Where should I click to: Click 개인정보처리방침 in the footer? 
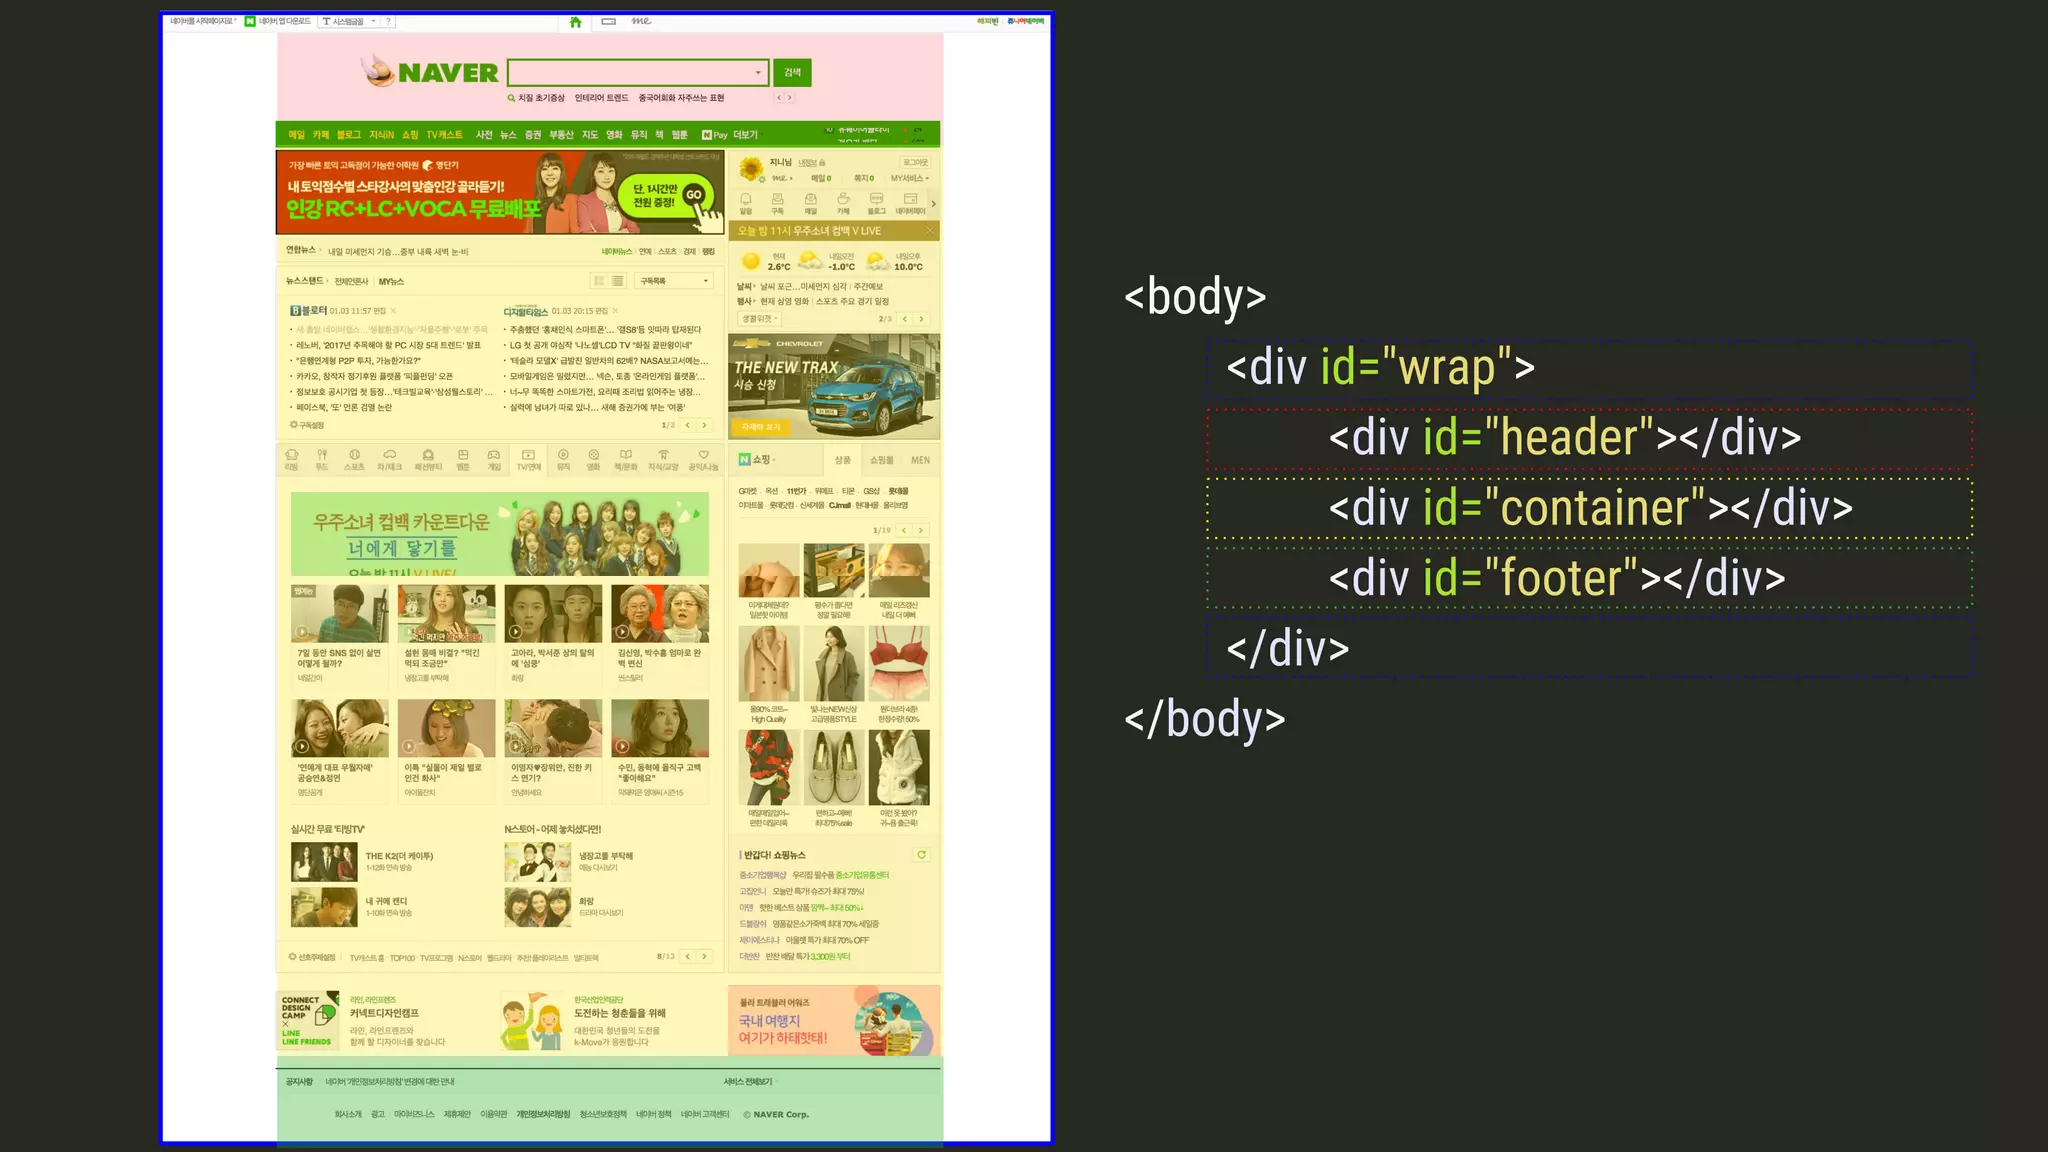tap(543, 1114)
